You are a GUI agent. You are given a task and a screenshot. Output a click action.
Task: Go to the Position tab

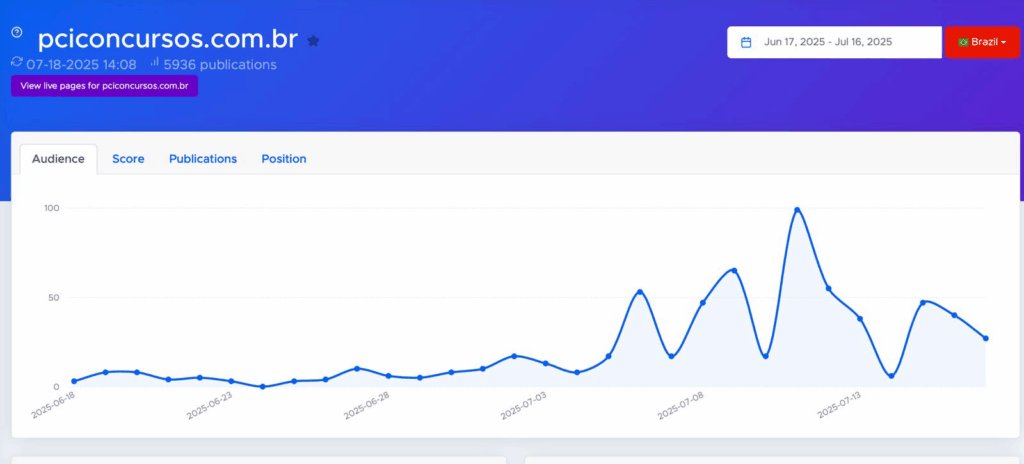[x=284, y=159]
